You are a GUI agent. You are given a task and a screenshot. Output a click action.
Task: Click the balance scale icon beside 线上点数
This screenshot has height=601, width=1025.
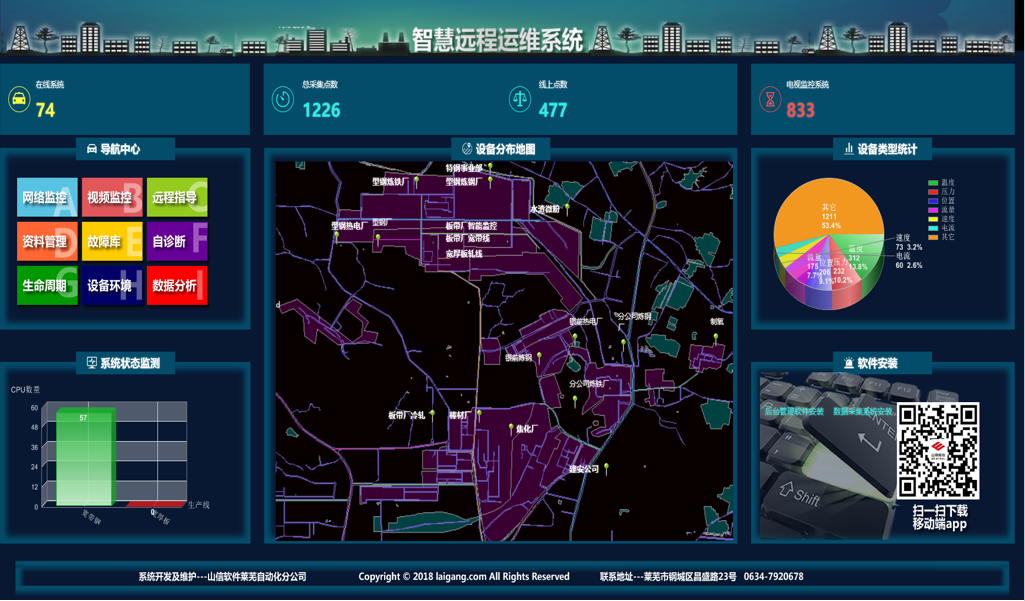(x=519, y=99)
